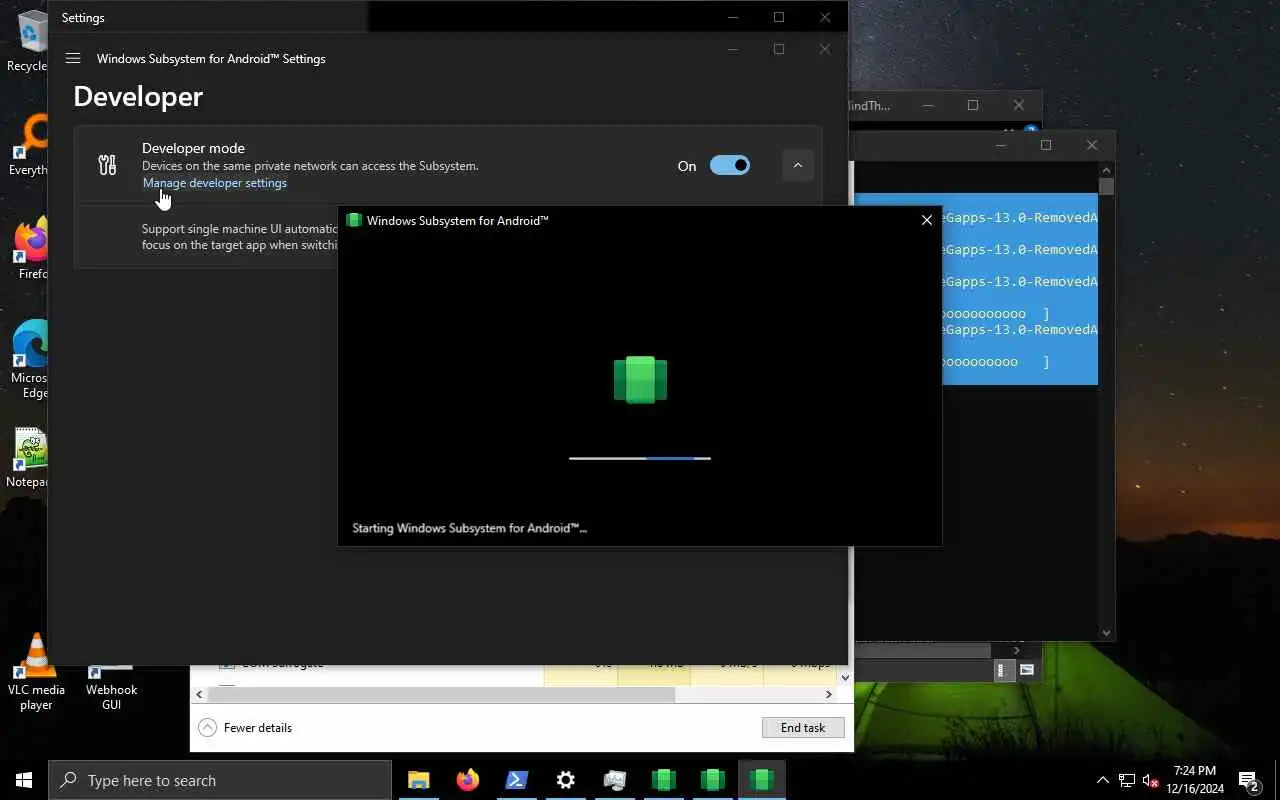Click the Task Manager horizontal scrollbar thumb
The height and width of the screenshot is (800, 1280).
(x=440, y=694)
